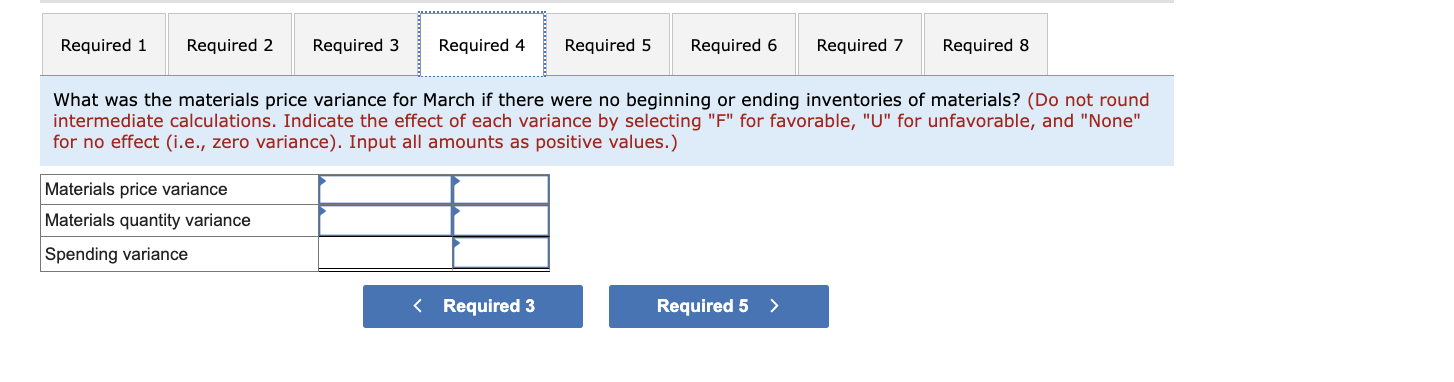
Task: Click the previous Required 3 button
Action: click(x=473, y=306)
